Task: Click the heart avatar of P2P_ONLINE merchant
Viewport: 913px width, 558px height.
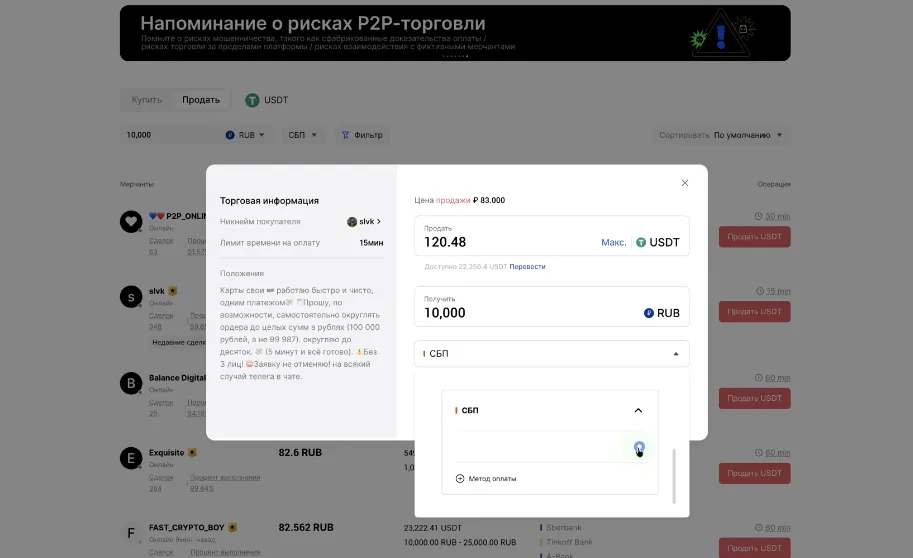Action: (x=131, y=221)
